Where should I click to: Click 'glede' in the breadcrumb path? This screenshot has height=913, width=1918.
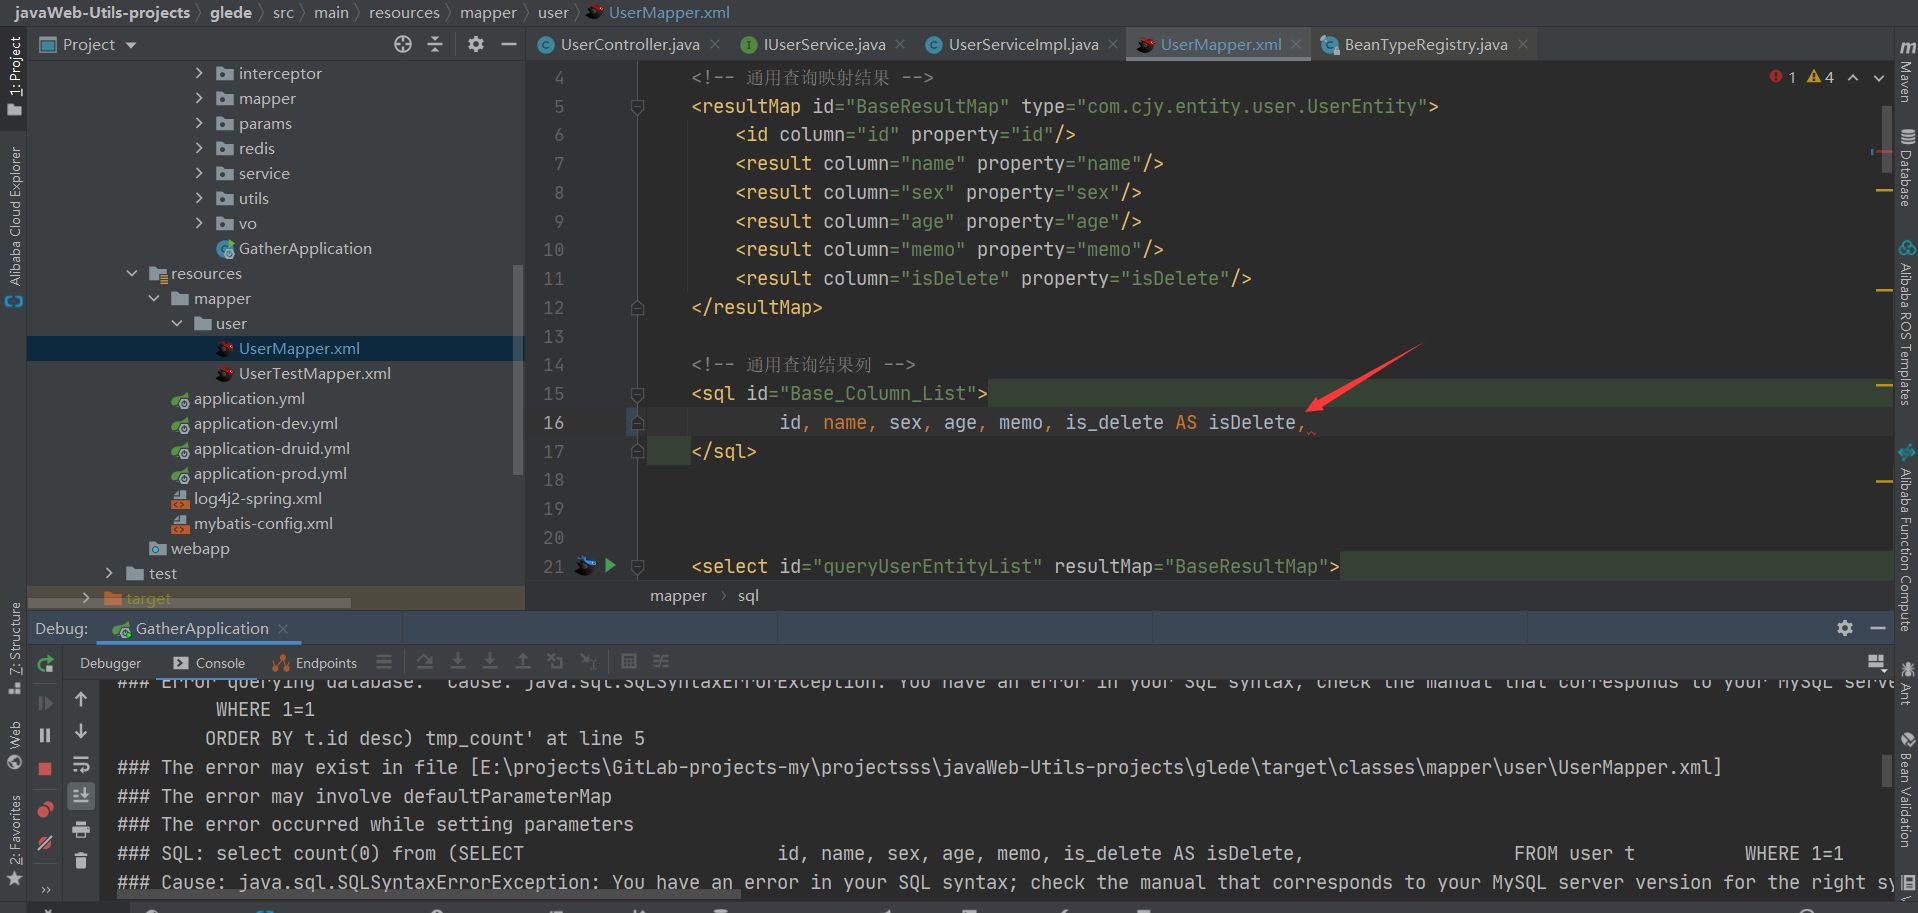pyautogui.click(x=231, y=12)
